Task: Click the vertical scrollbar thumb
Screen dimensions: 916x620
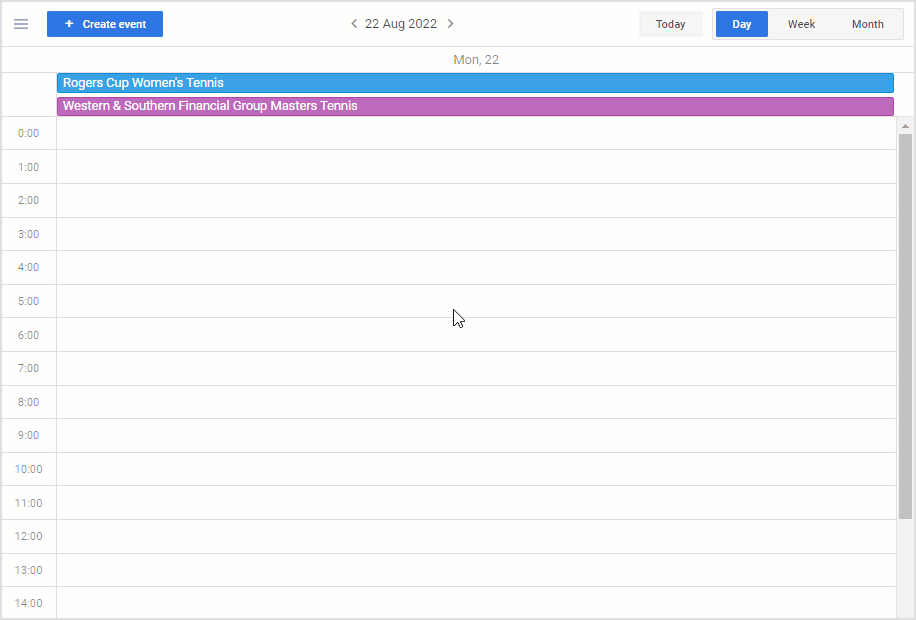Action: click(905, 326)
